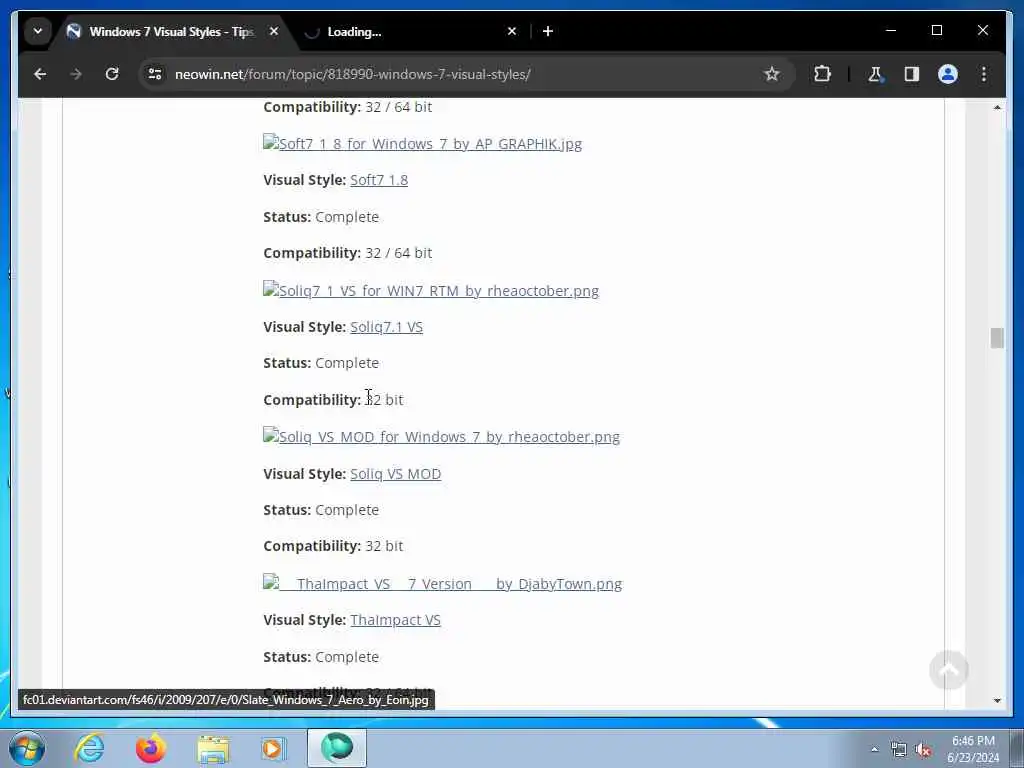Open the Soliq7.1 VS link
The height and width of the screenshot is (768, 1024).
387,327
